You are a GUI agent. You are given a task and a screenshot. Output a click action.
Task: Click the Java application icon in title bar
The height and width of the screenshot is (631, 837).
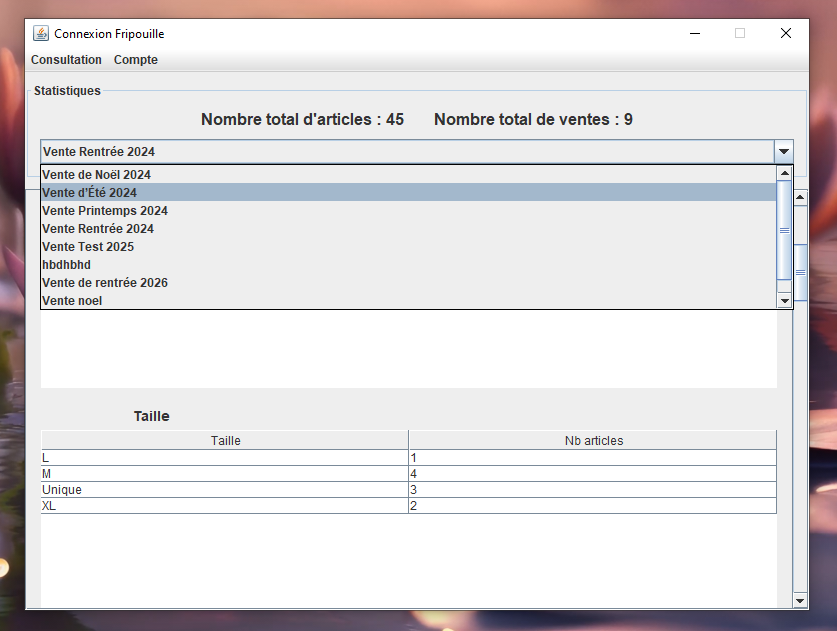click(41, 33)
